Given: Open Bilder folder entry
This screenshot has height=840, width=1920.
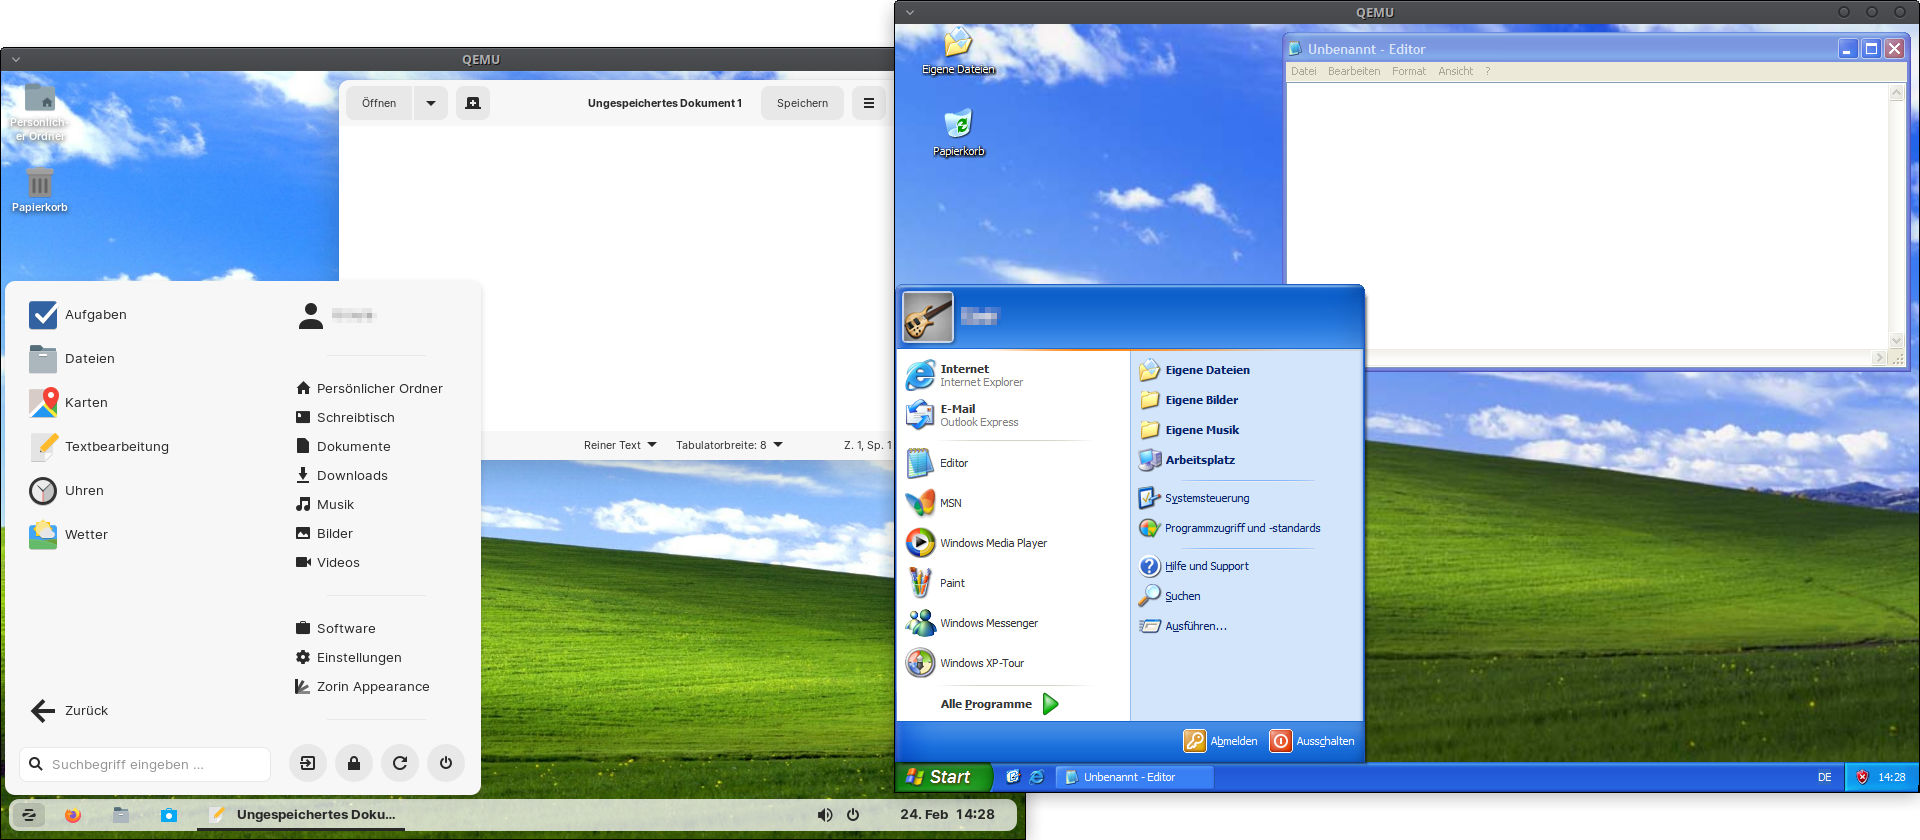Looking at the screenshot, I should tap(324, 533).
